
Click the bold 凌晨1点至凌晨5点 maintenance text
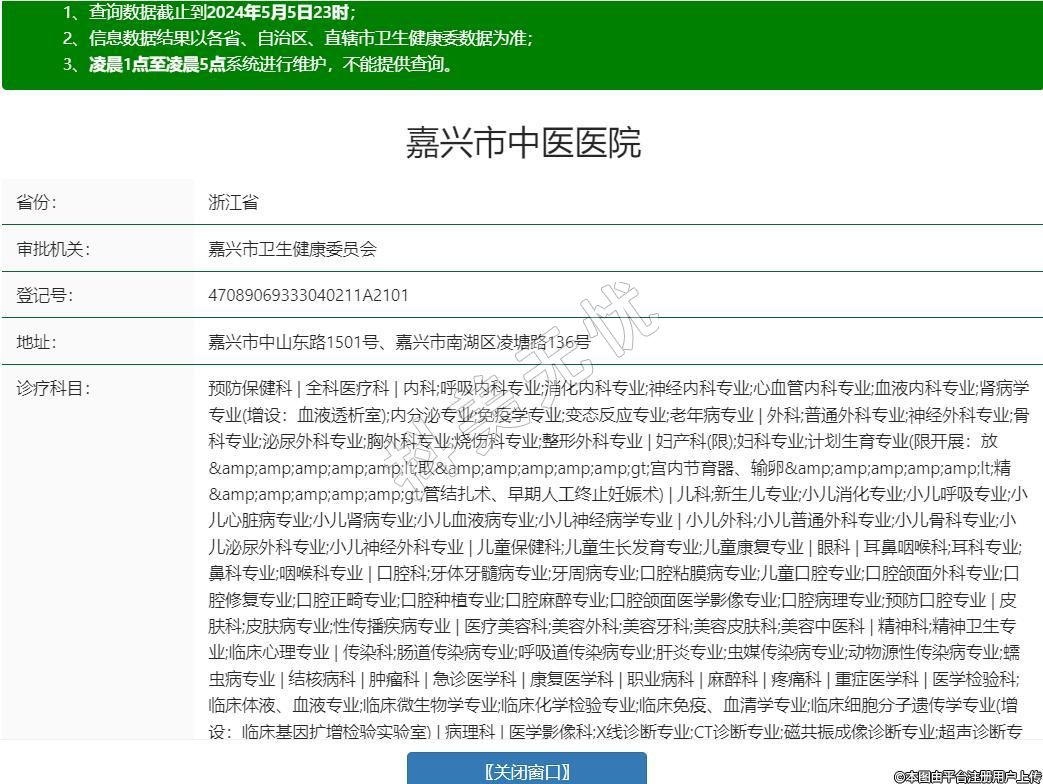click(x=157, y=65)
